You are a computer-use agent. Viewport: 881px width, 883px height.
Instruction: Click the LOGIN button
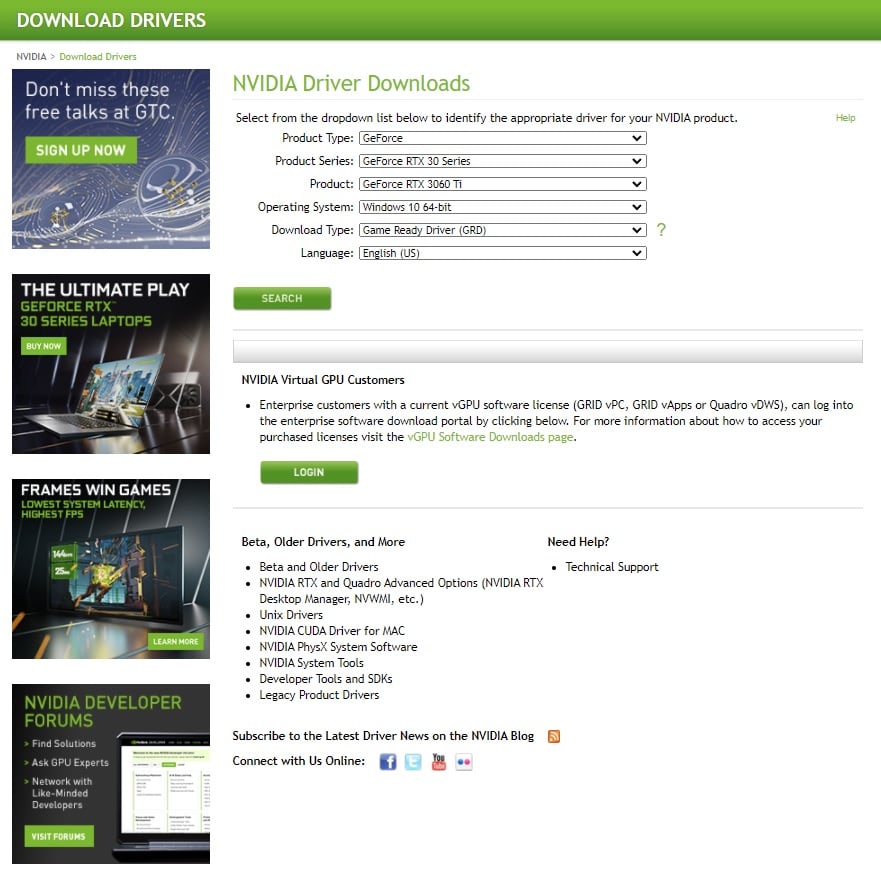click(x=309, y=472)
